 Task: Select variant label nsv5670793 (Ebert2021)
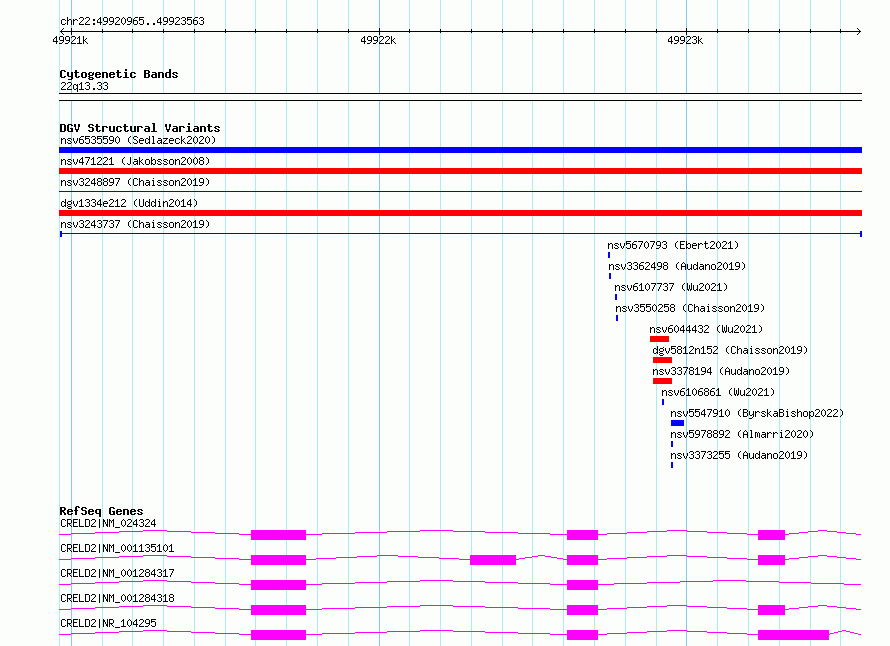point(673,245)
